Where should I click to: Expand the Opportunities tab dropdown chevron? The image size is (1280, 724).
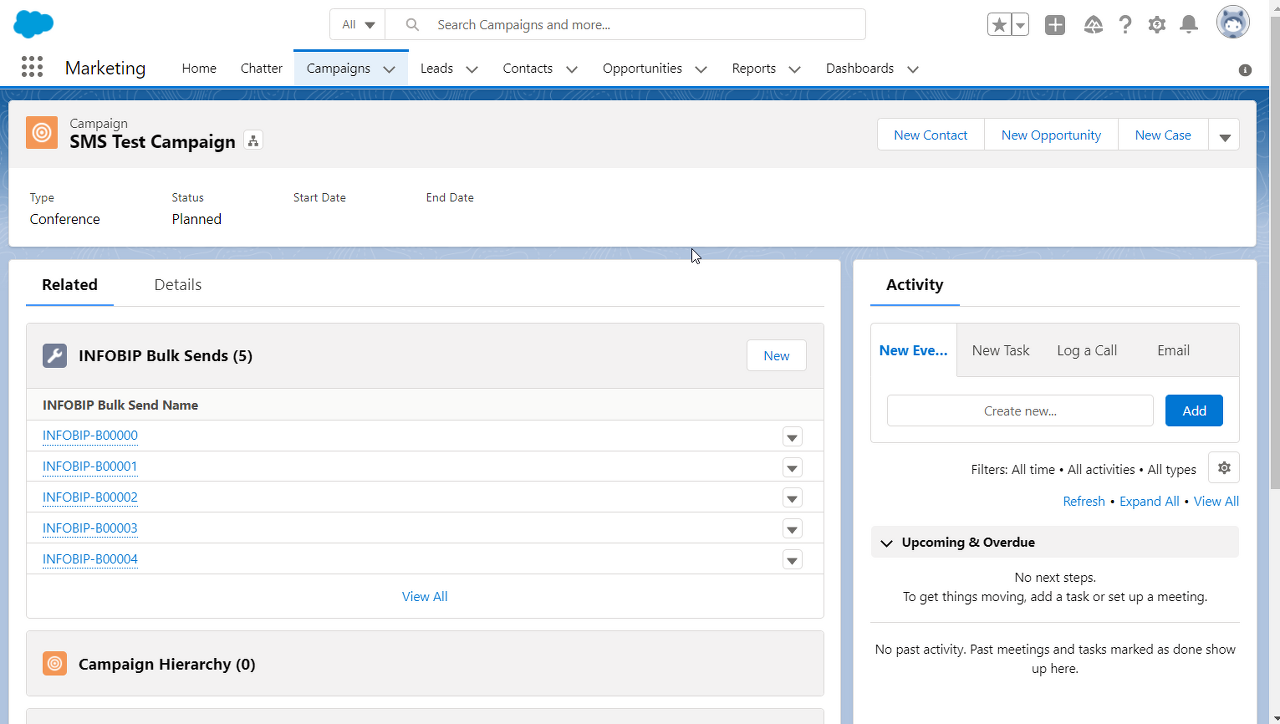pos(701,69)
